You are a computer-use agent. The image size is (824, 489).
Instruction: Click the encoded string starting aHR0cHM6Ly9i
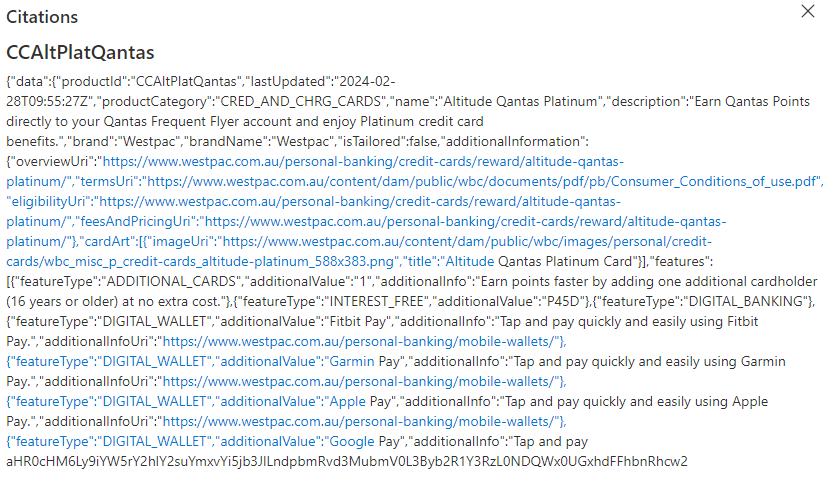click(x=347, y=461)
